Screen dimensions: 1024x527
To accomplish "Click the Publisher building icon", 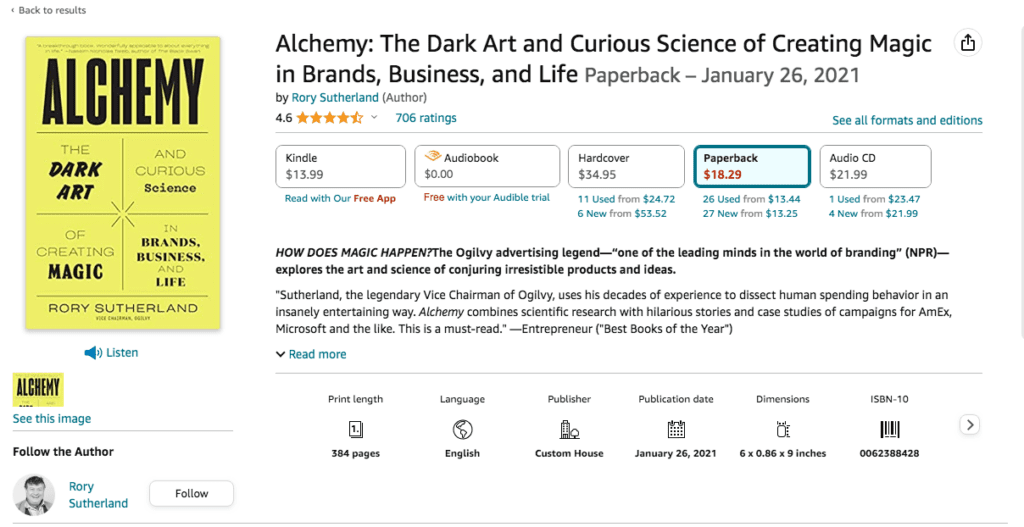I will (x=569, y=429).
